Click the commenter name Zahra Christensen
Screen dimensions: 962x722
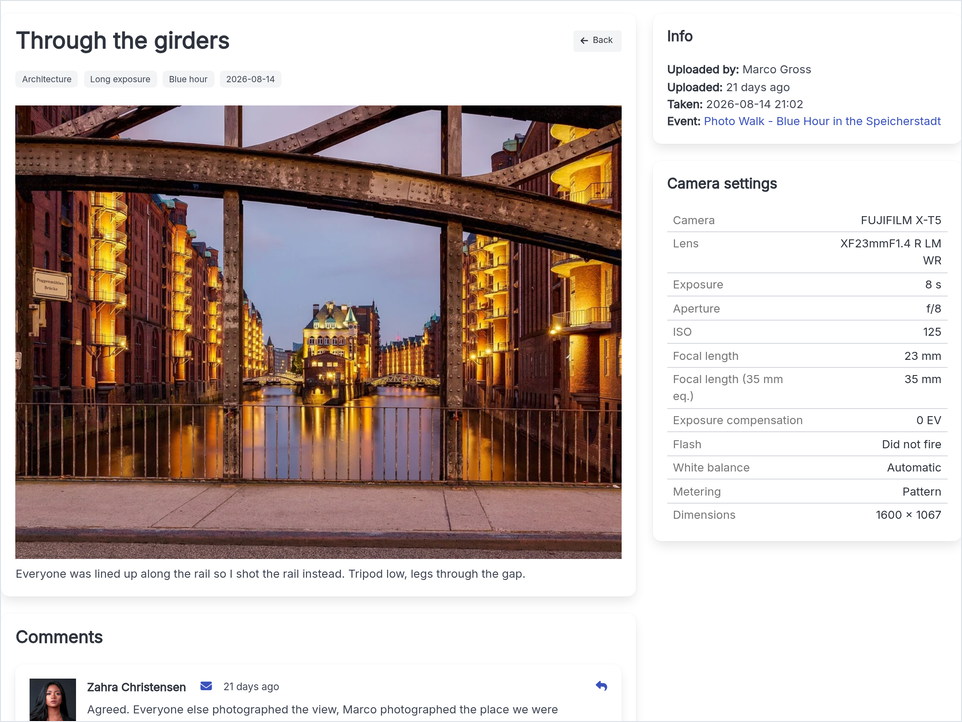click(x=136, y=687)
